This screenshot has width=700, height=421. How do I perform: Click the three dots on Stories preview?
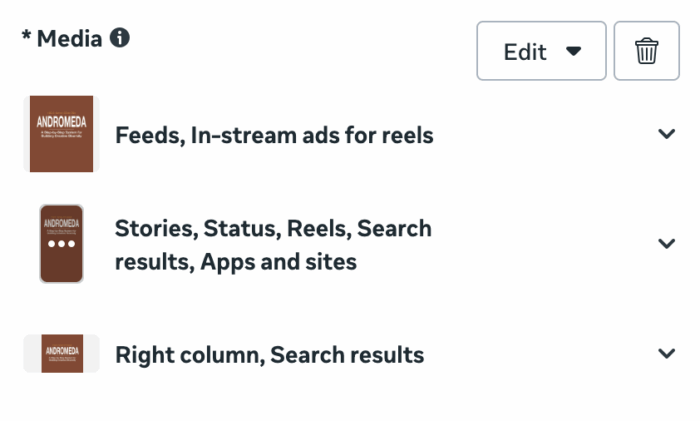pos(61,245)
